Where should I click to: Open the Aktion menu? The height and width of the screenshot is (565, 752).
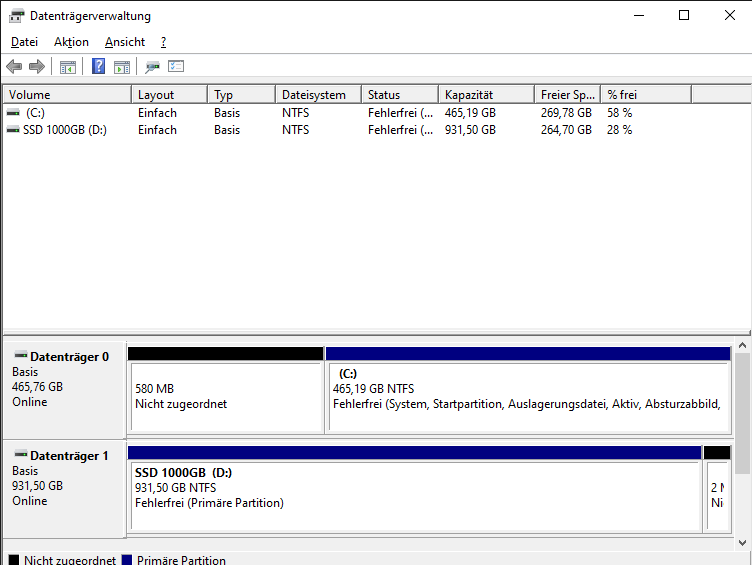[71, 42]
